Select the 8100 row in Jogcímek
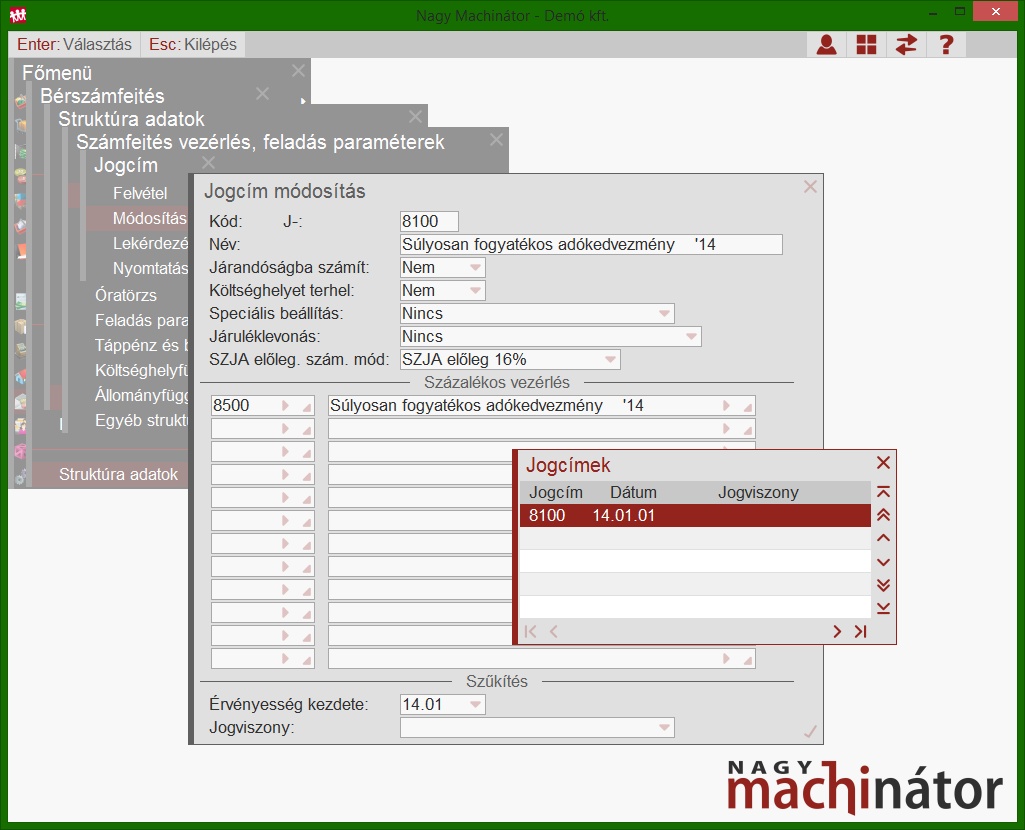The width and height of the screenshot is (1025, 830). [695, 515]
